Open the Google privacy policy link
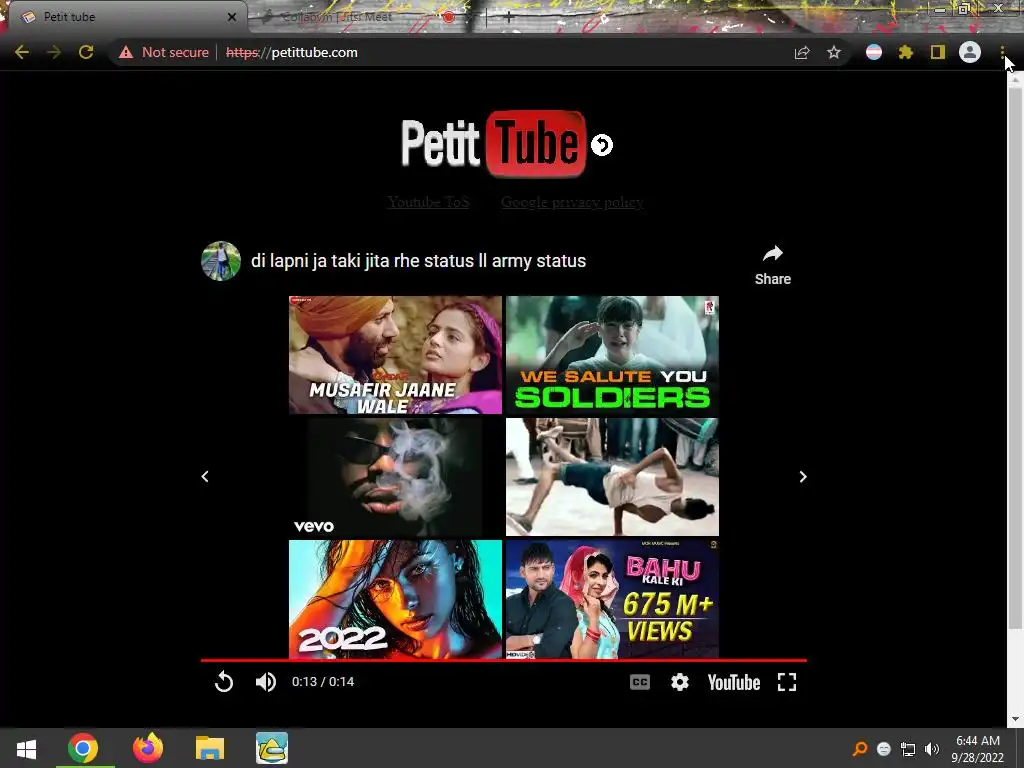This screenshot has height=768, width=1024. [x=572, y=202]
